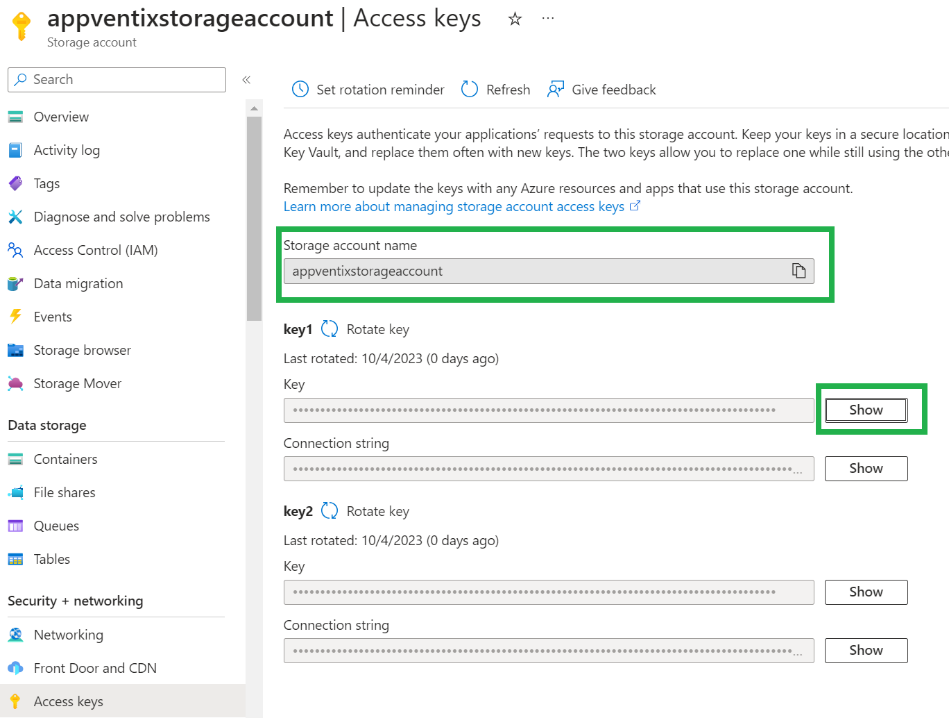The width and height of the screenshot is (949, 718).
Task: Click the sidebar Search field
Action: (117, 79)
